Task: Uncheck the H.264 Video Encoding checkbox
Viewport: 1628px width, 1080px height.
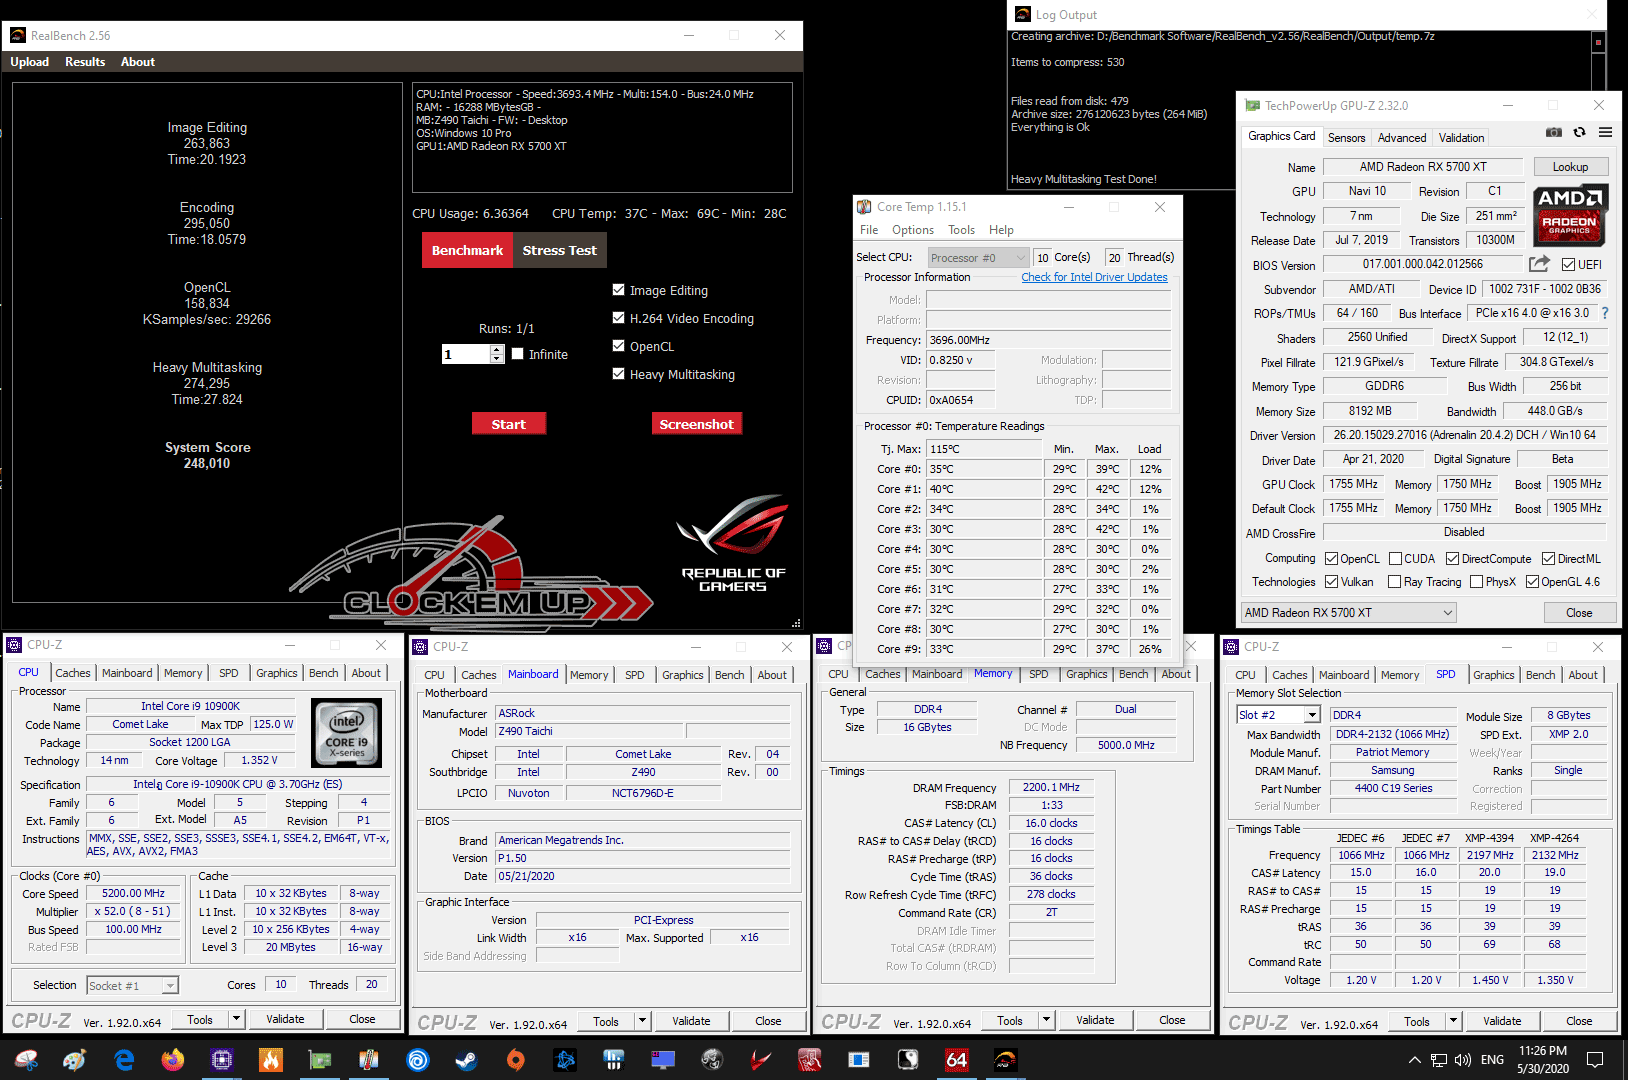Action: (618, 318)
